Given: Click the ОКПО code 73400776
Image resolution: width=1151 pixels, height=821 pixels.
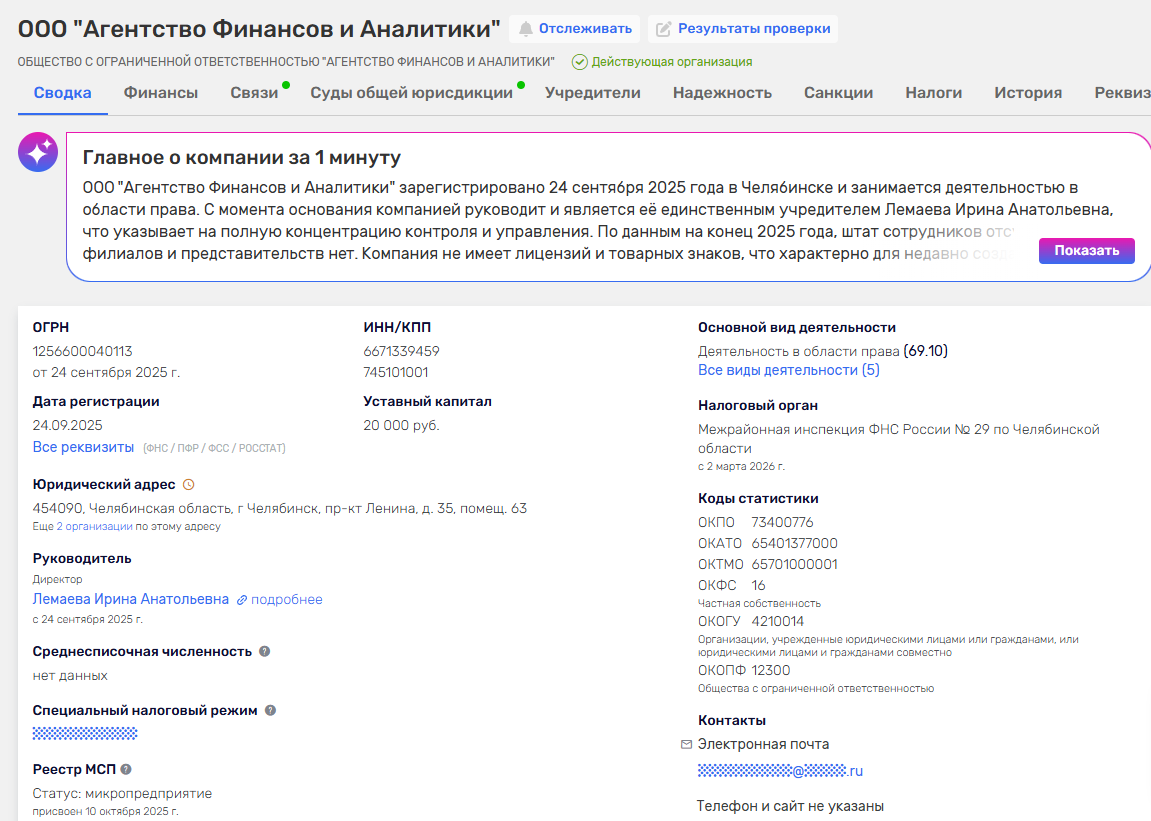Looking at the screenshot, I should [783, 522].
